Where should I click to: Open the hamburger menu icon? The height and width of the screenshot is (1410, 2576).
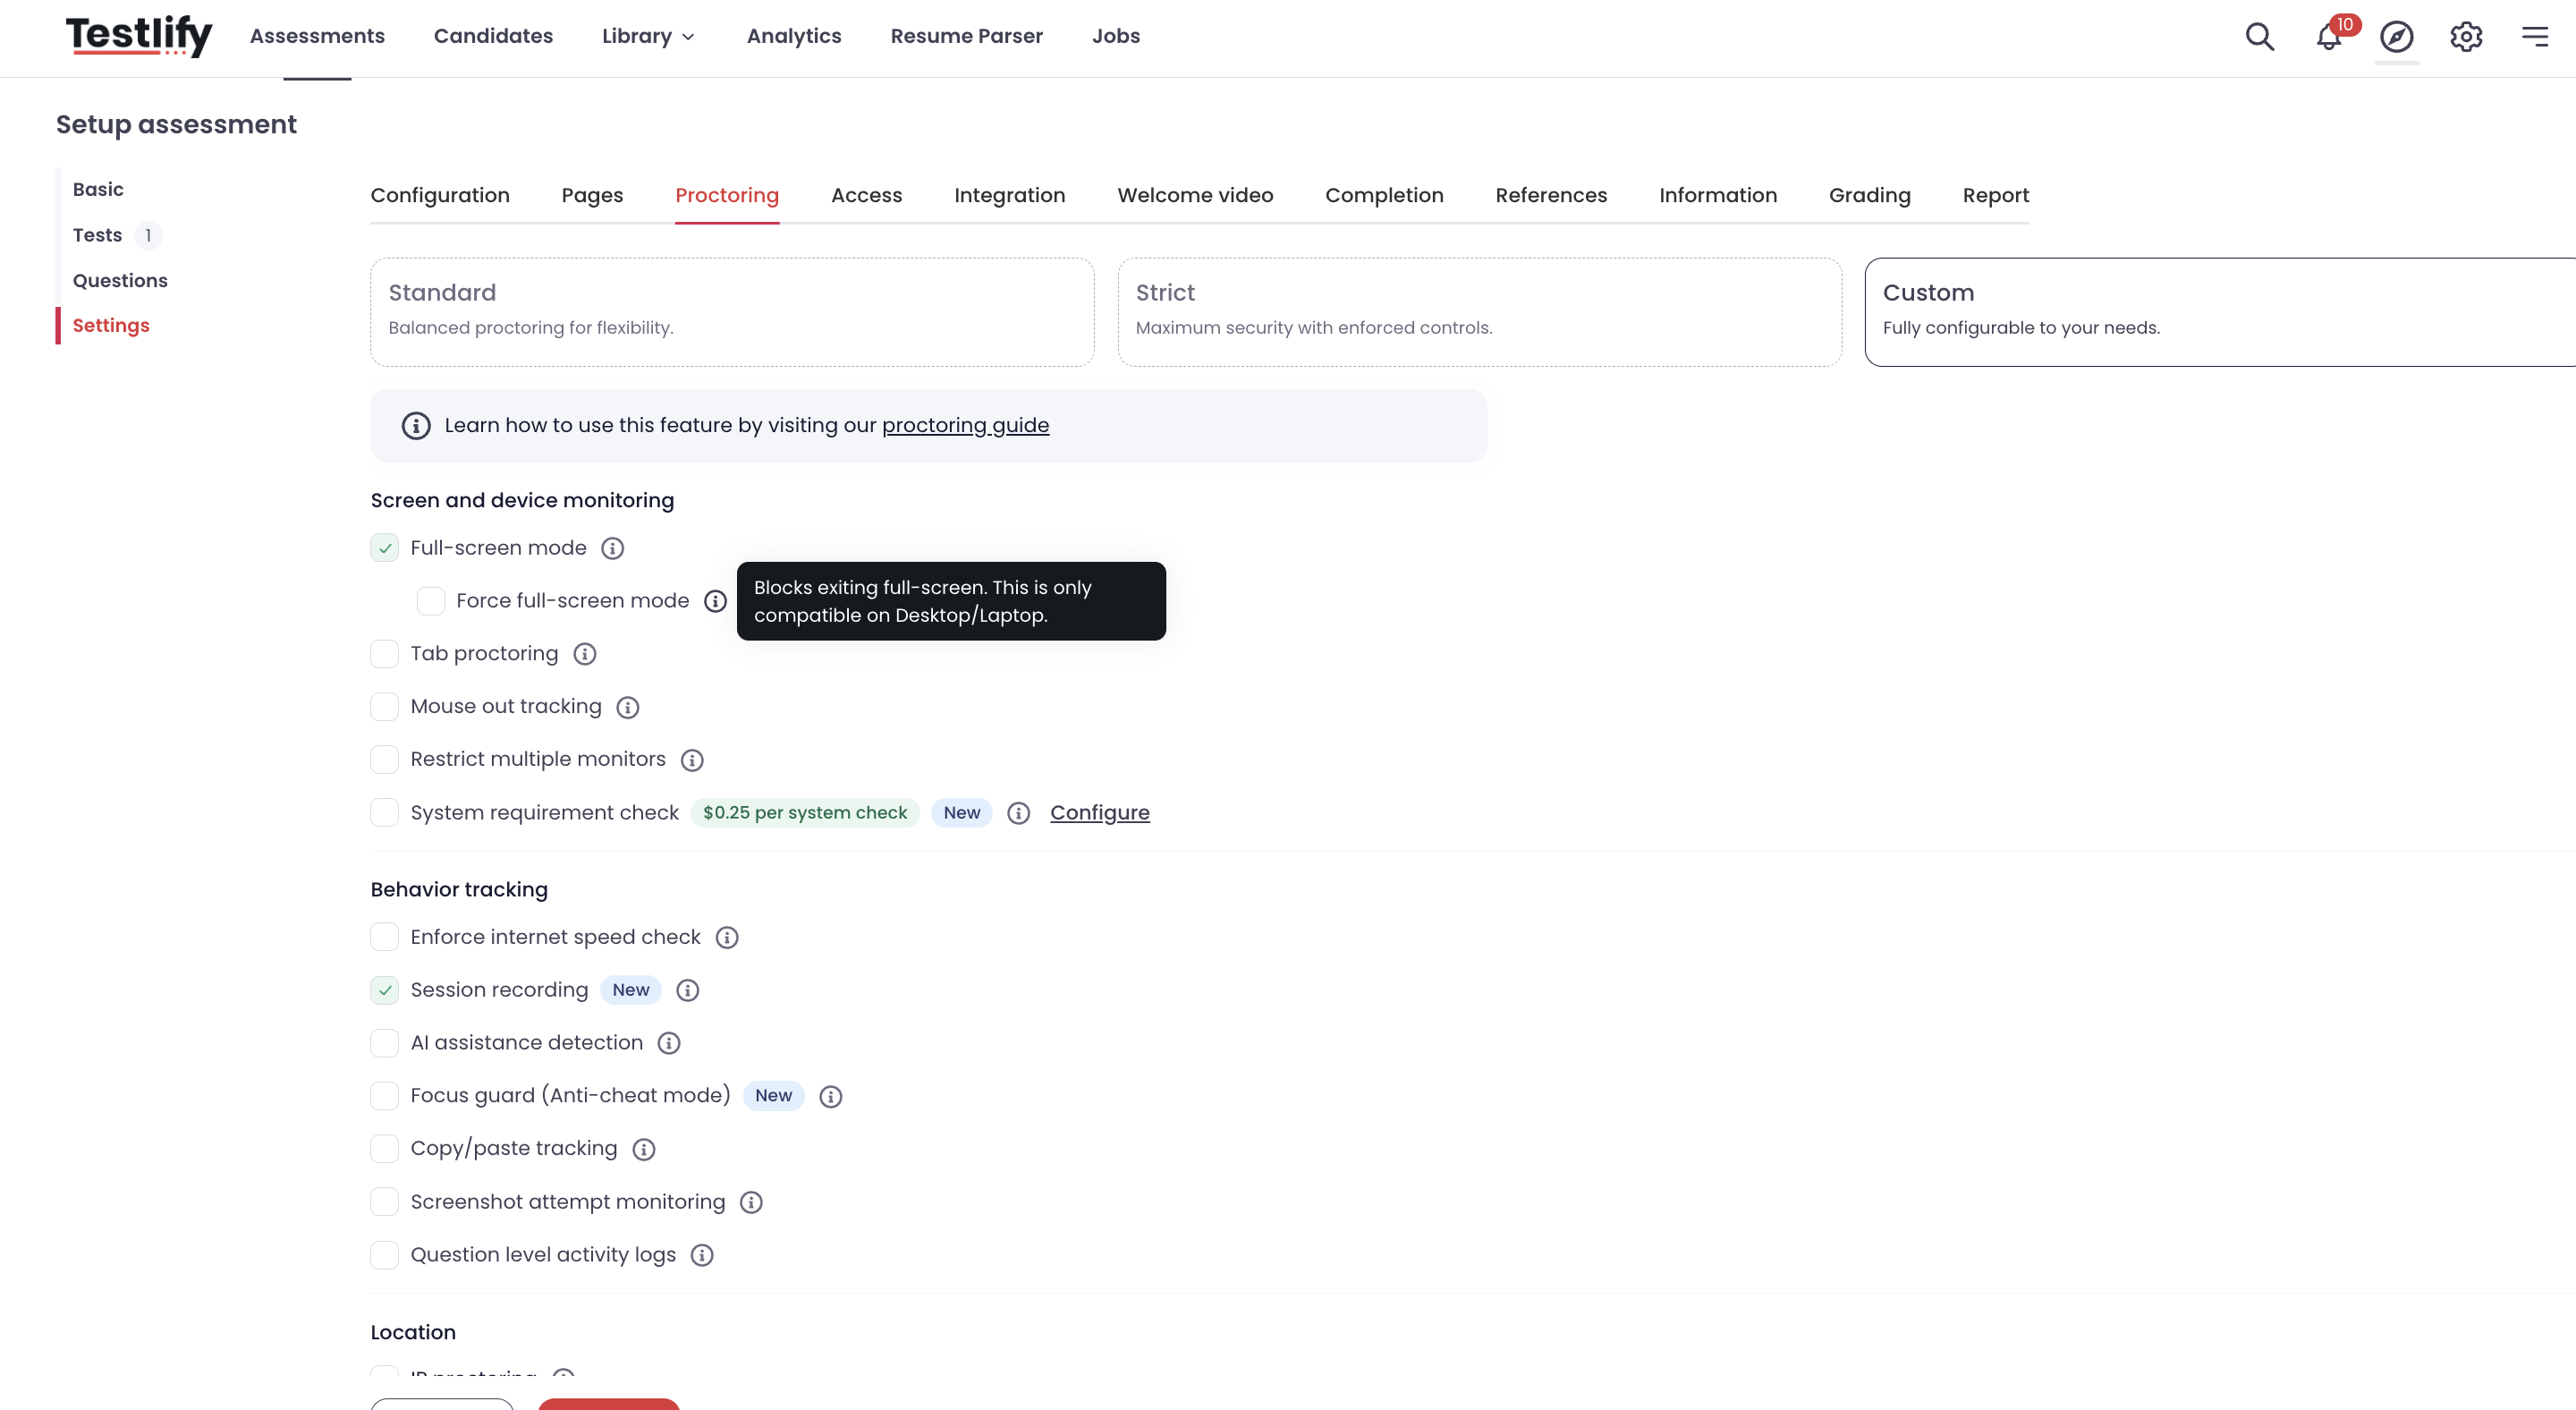(2534, 36)
